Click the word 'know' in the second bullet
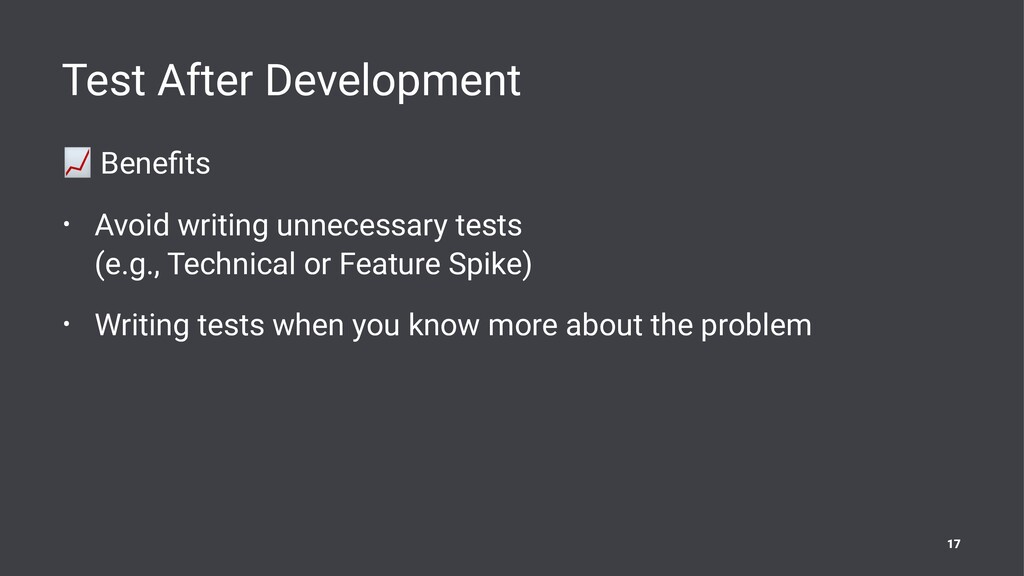The width and height of the screenshot is (1024, 576). click(x=443, y=325)
